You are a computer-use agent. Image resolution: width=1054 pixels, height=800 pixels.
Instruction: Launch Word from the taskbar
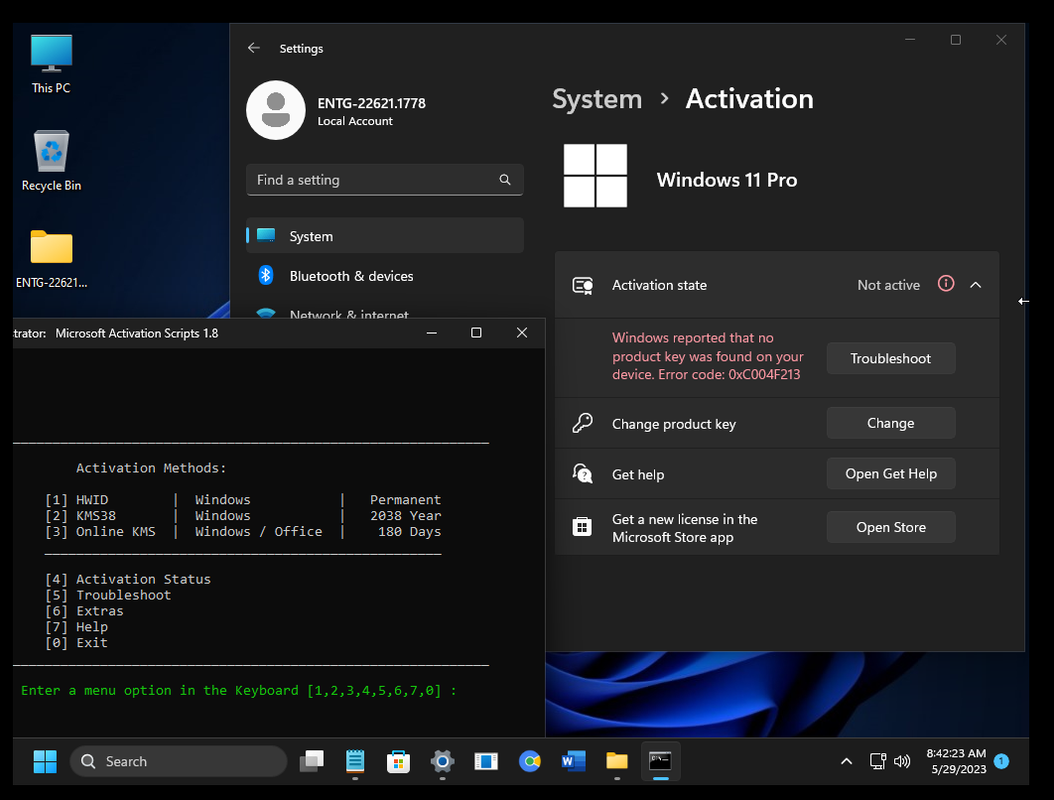573,761
